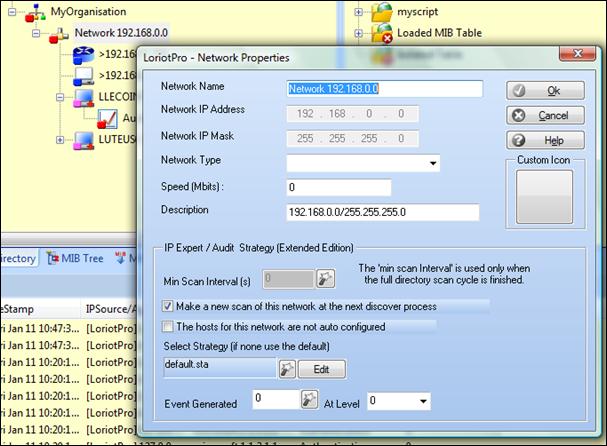This screenshot has width=607, height=446.
Task: Click the default.sta strategy field
Action: click(x=219, y=367)
